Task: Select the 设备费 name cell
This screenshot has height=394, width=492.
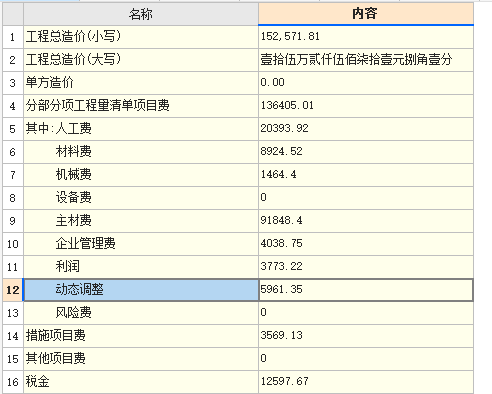Action: [141, 198]
